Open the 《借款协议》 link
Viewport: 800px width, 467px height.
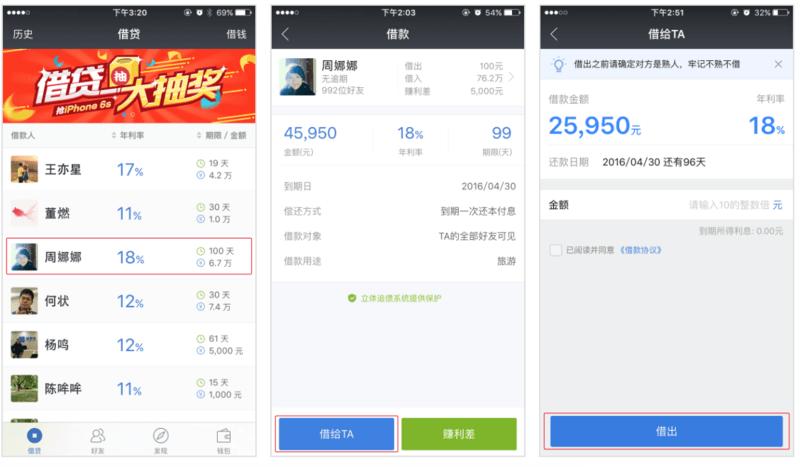pyautogui.click(x=641, y=250)
